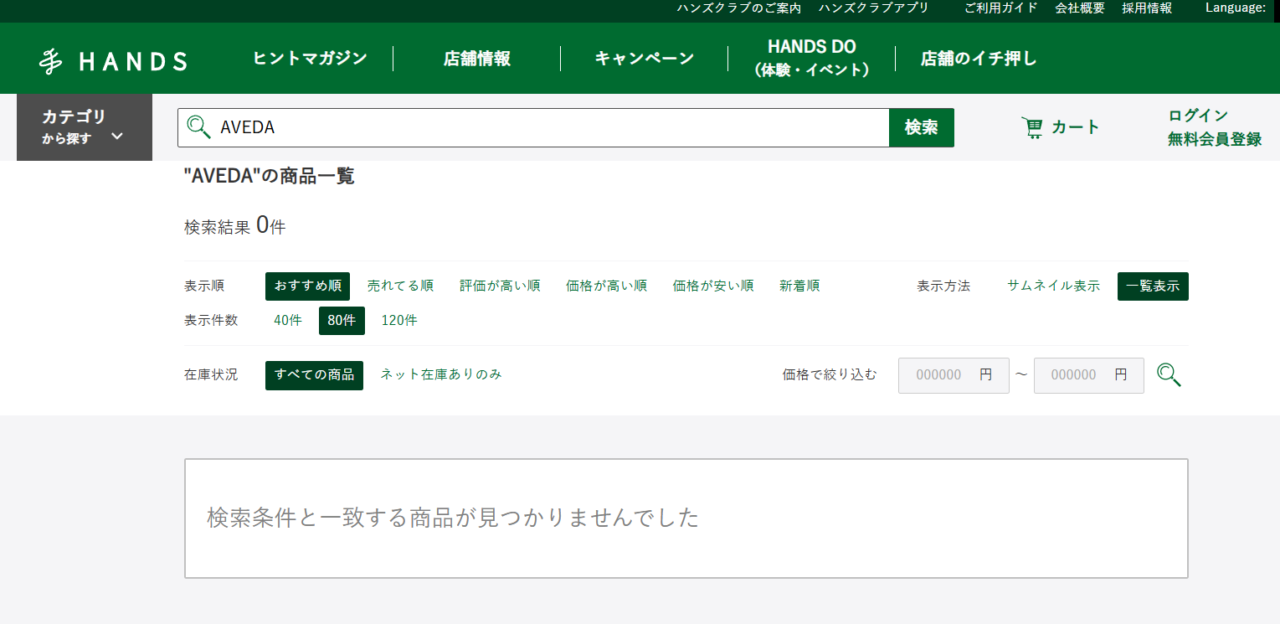Open ヒントマガジン menu
Screen dimensions: 1280x624
click(310, 58)
